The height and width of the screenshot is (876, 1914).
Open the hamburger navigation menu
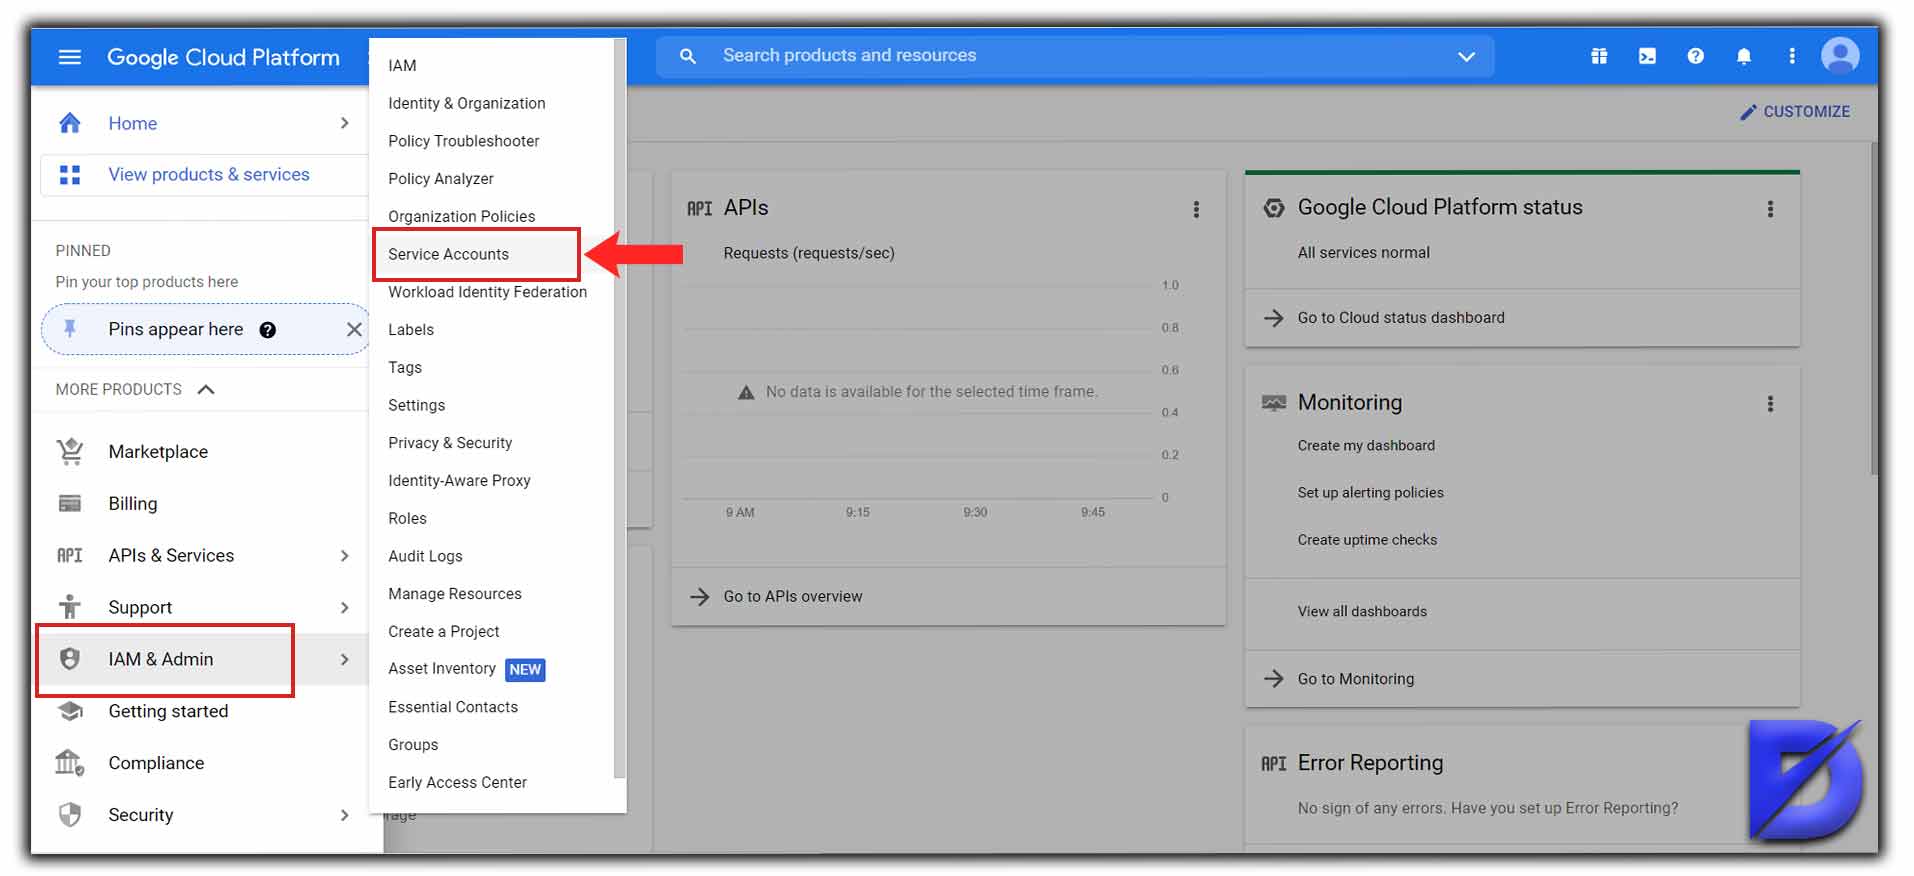[70, 57]
